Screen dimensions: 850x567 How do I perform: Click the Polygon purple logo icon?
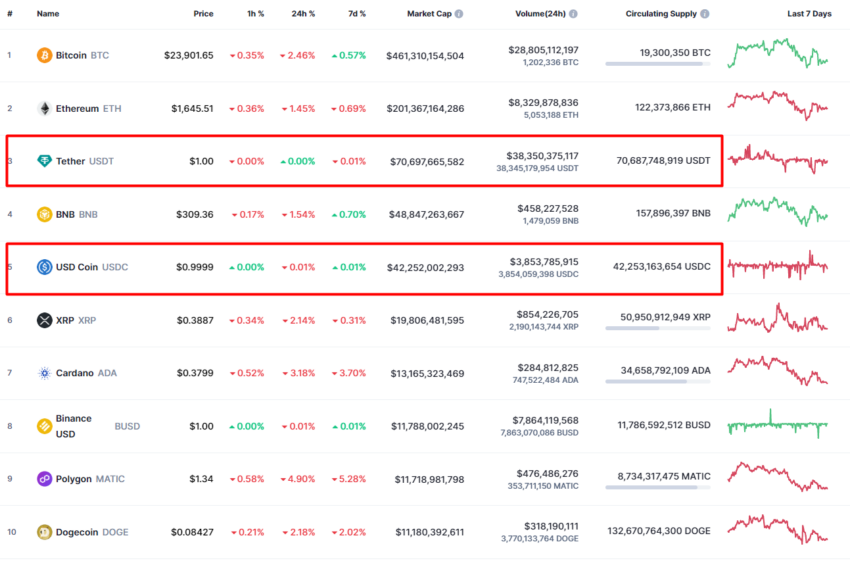(44, 479)
